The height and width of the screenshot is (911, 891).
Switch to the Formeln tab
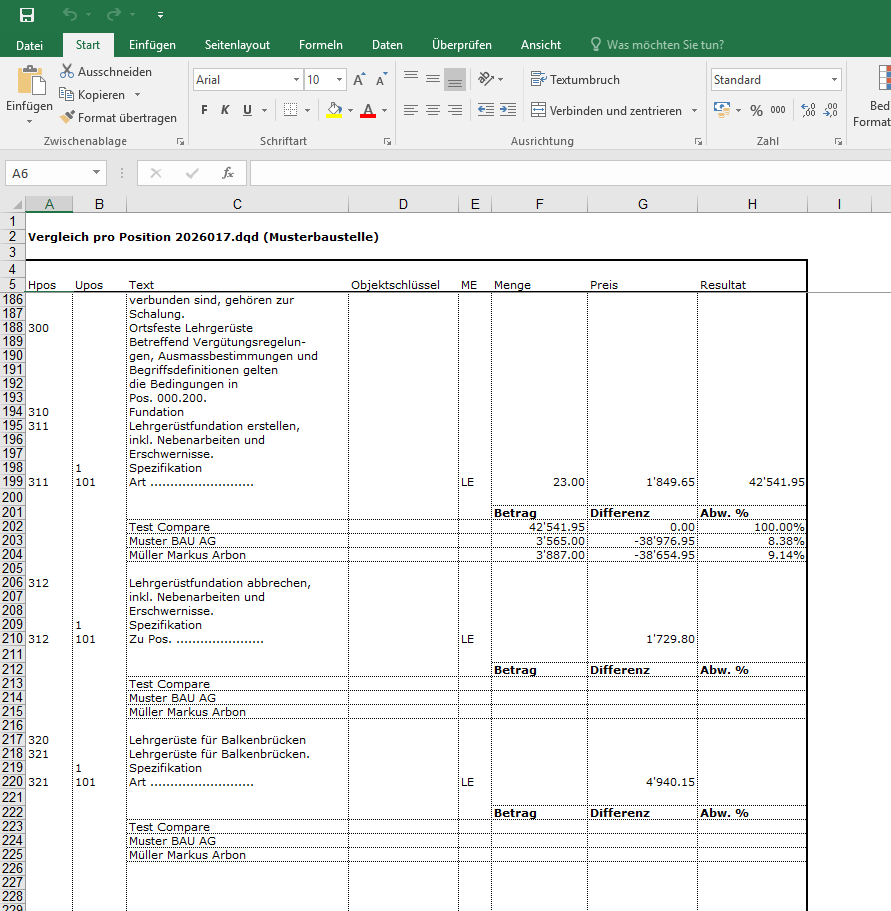pyautogui.click(x=321, y=45)
